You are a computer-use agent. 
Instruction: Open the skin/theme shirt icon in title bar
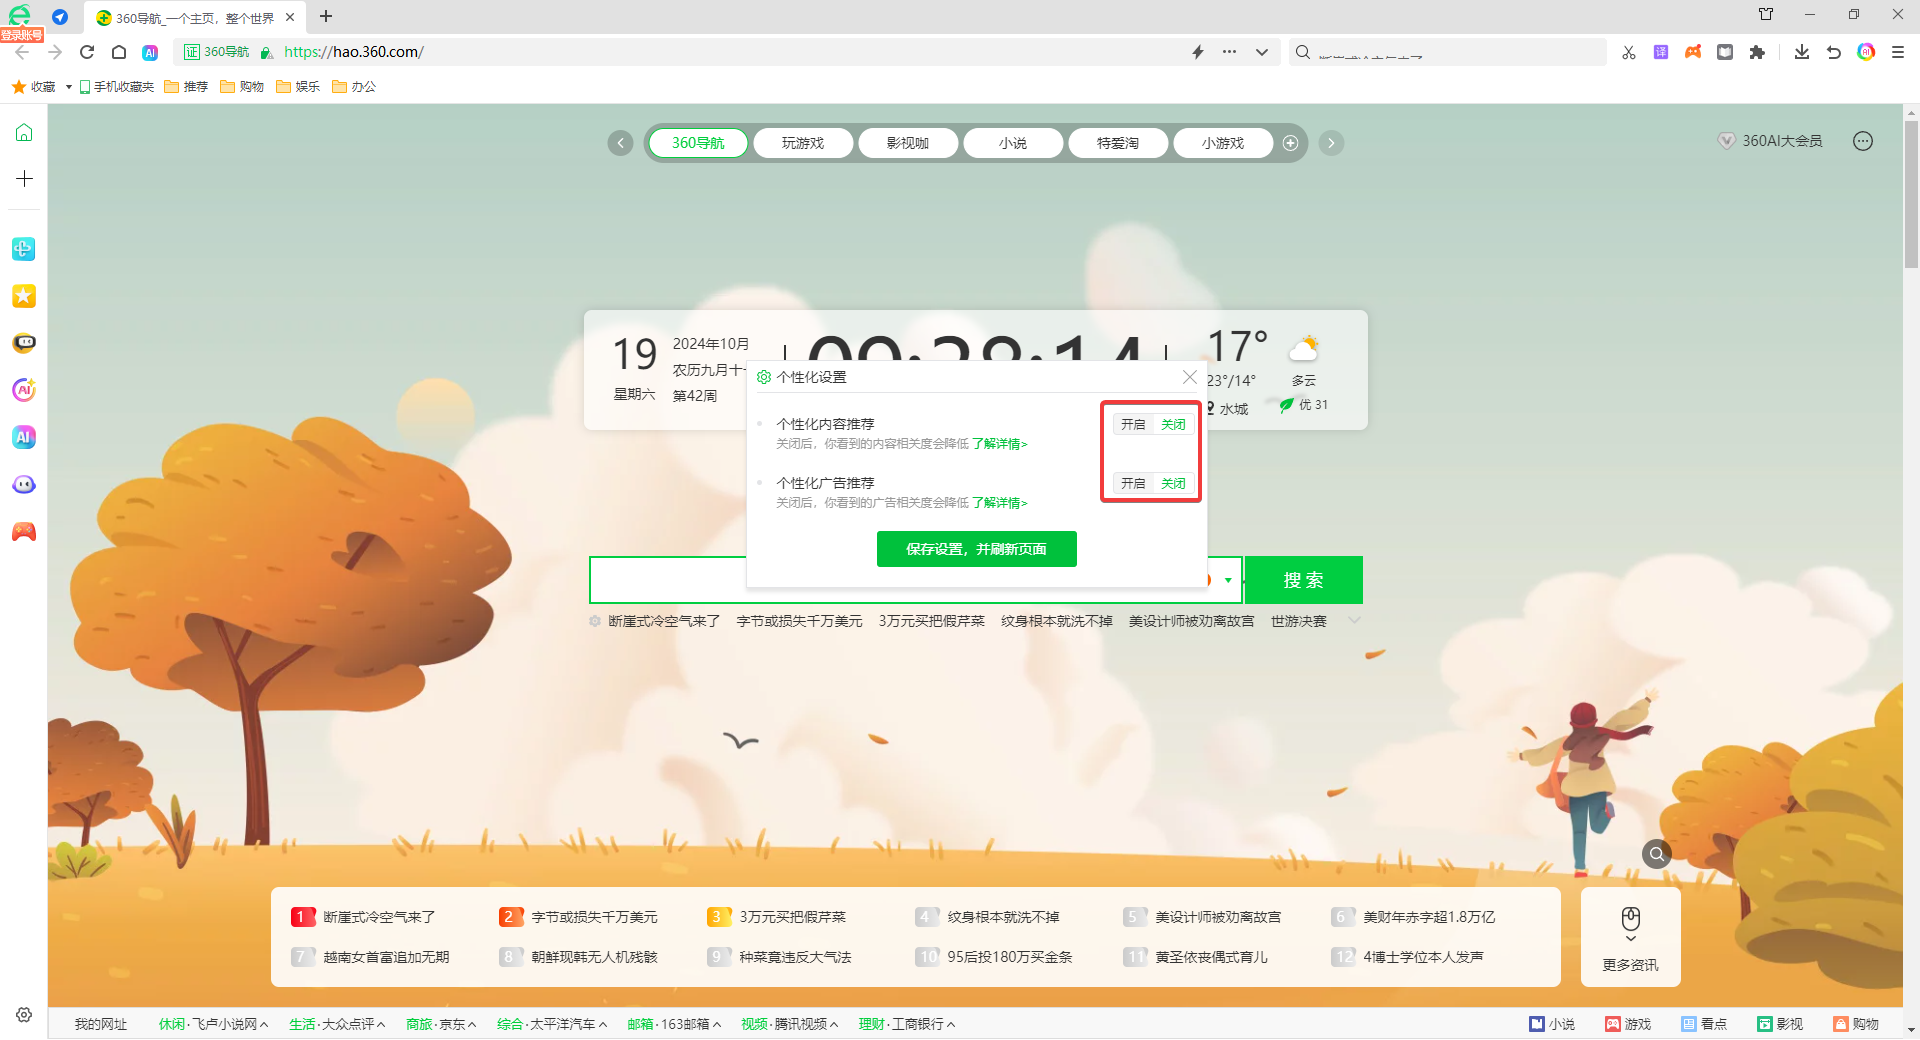click(x=1766, y=14)
